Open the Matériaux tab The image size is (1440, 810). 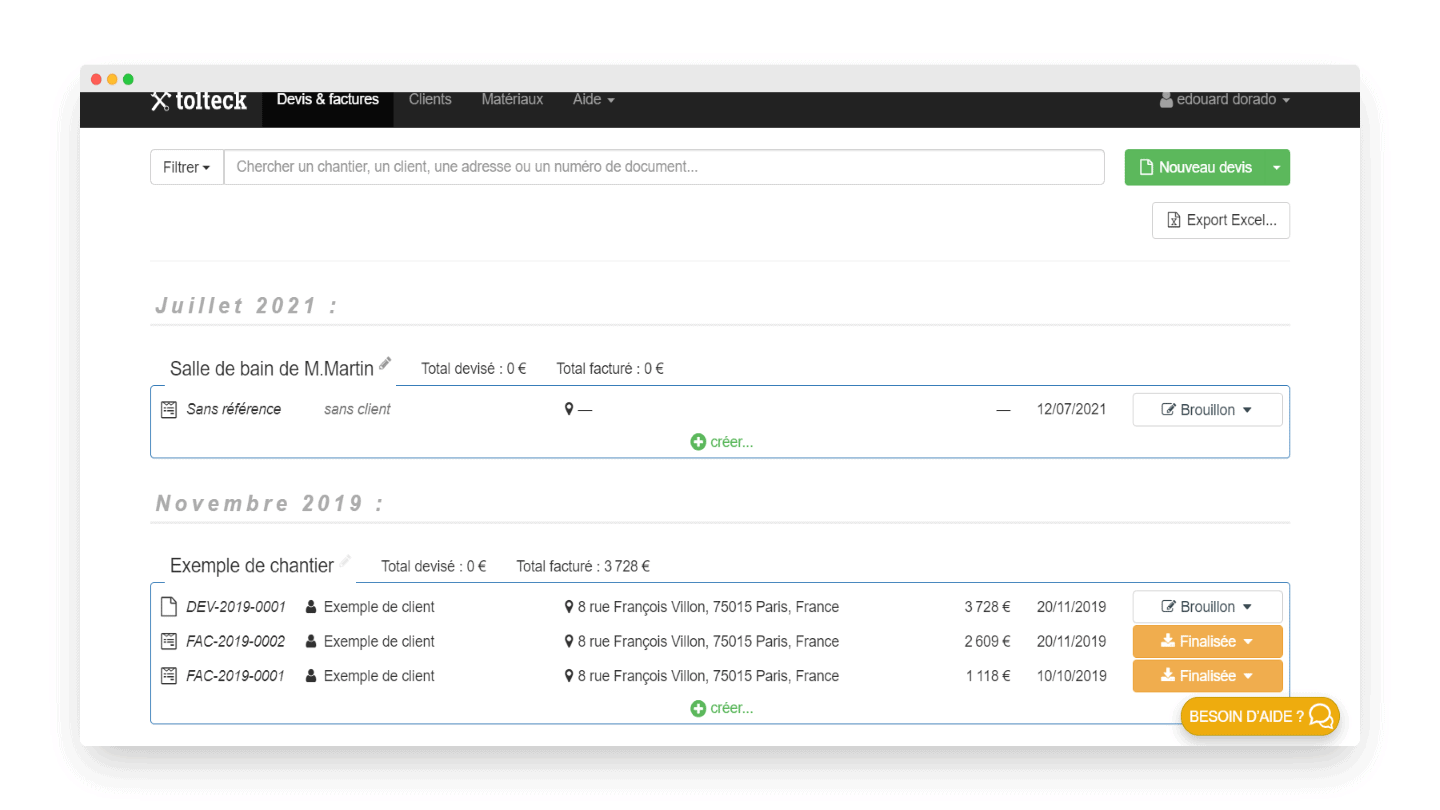(512, 100)
